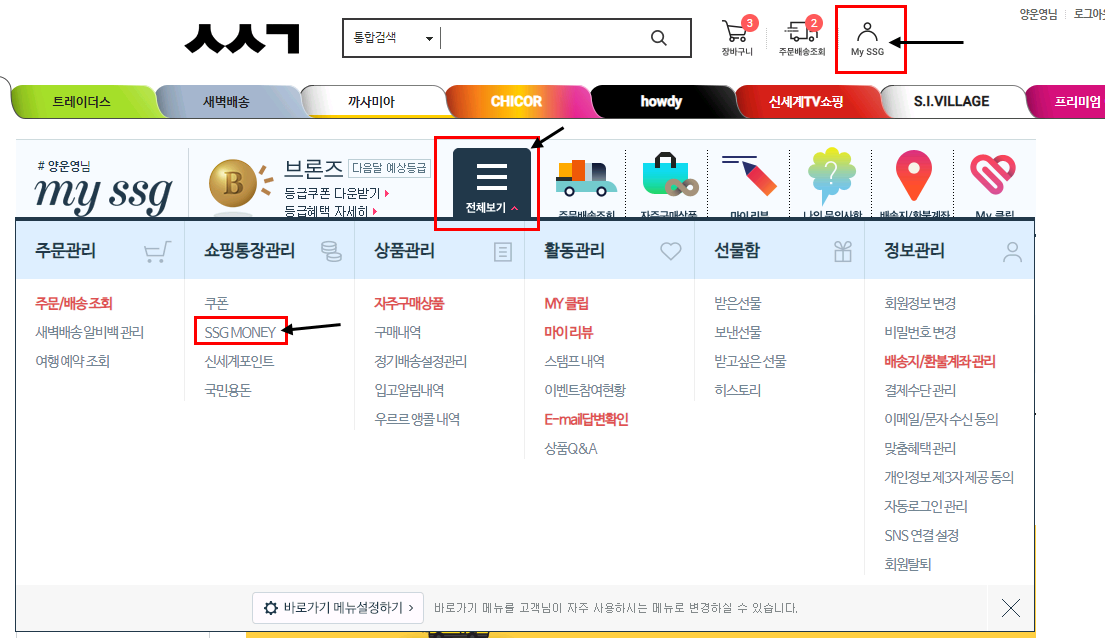Open 정기배송설정관리 link
Image resolution: width=1105 pixels, height=638 pixels.
tap(421, 361)
